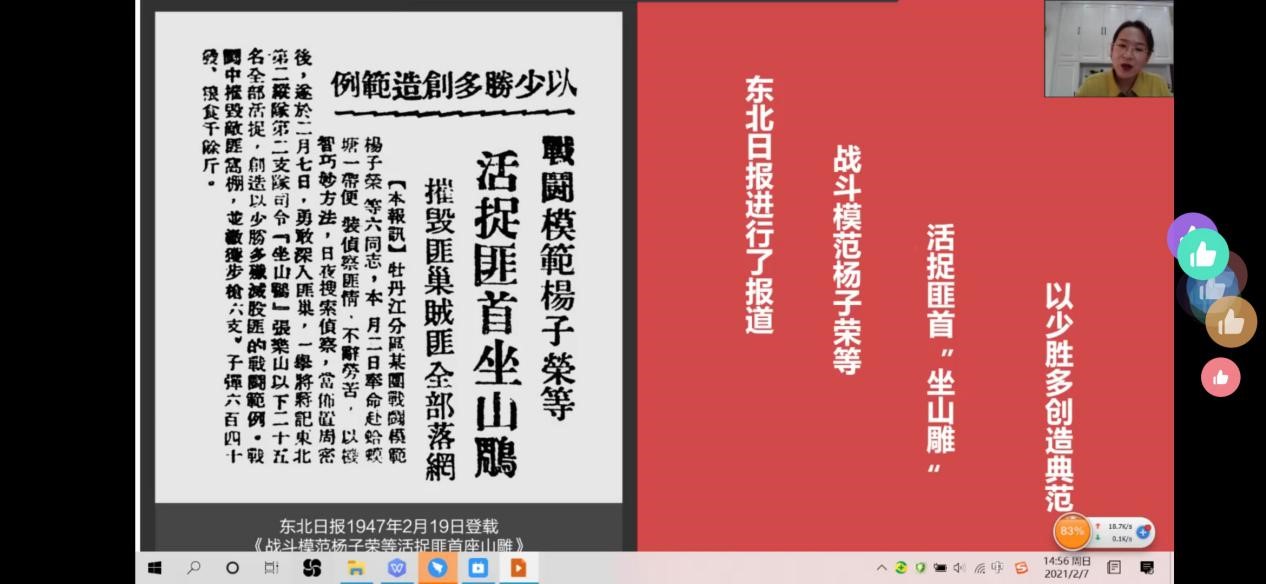Viewport: 1266px width, 584px height.
Task: Open the orange video player taskbar app
Action: click(518, 568)
